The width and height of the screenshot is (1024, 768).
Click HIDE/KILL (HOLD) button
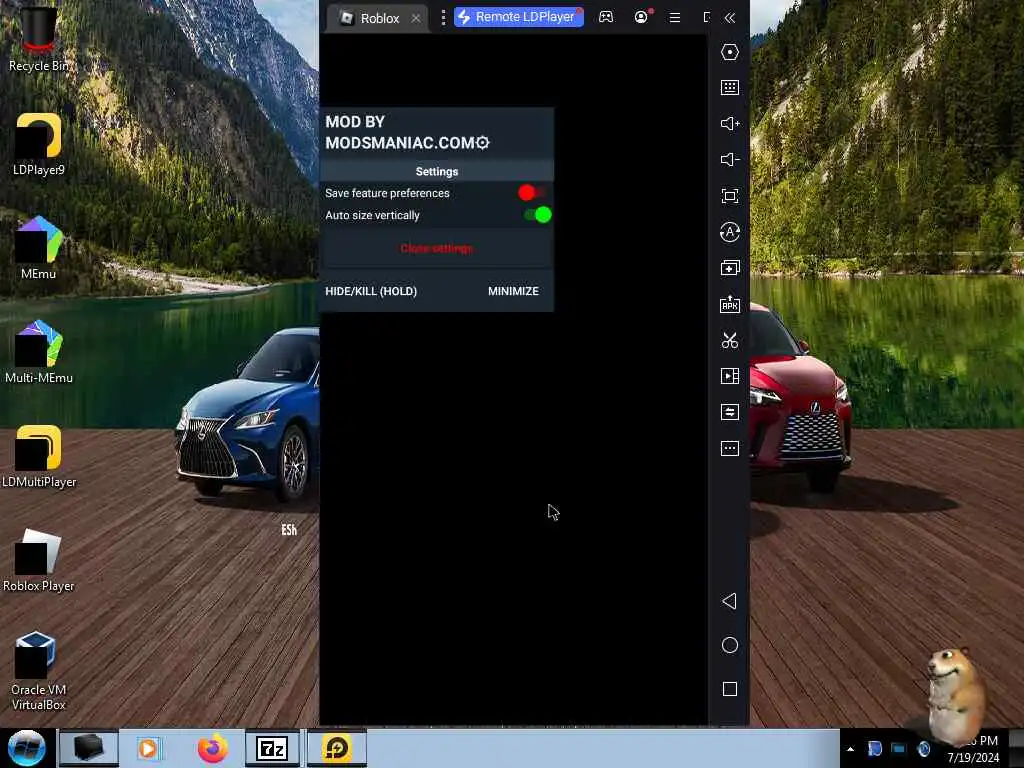tap(371, 291)
